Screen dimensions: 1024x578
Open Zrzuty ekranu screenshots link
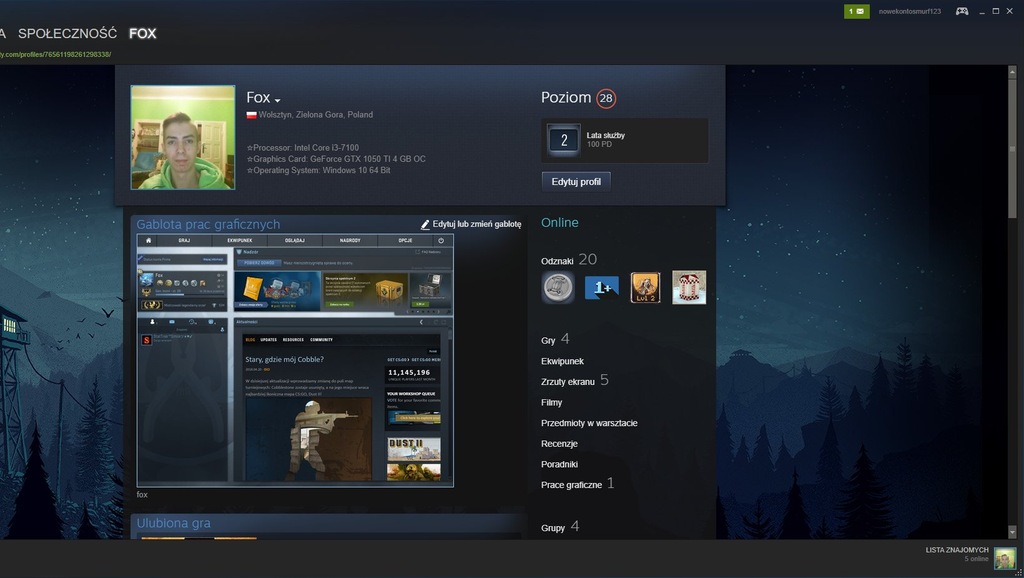(x=568, y=382)
